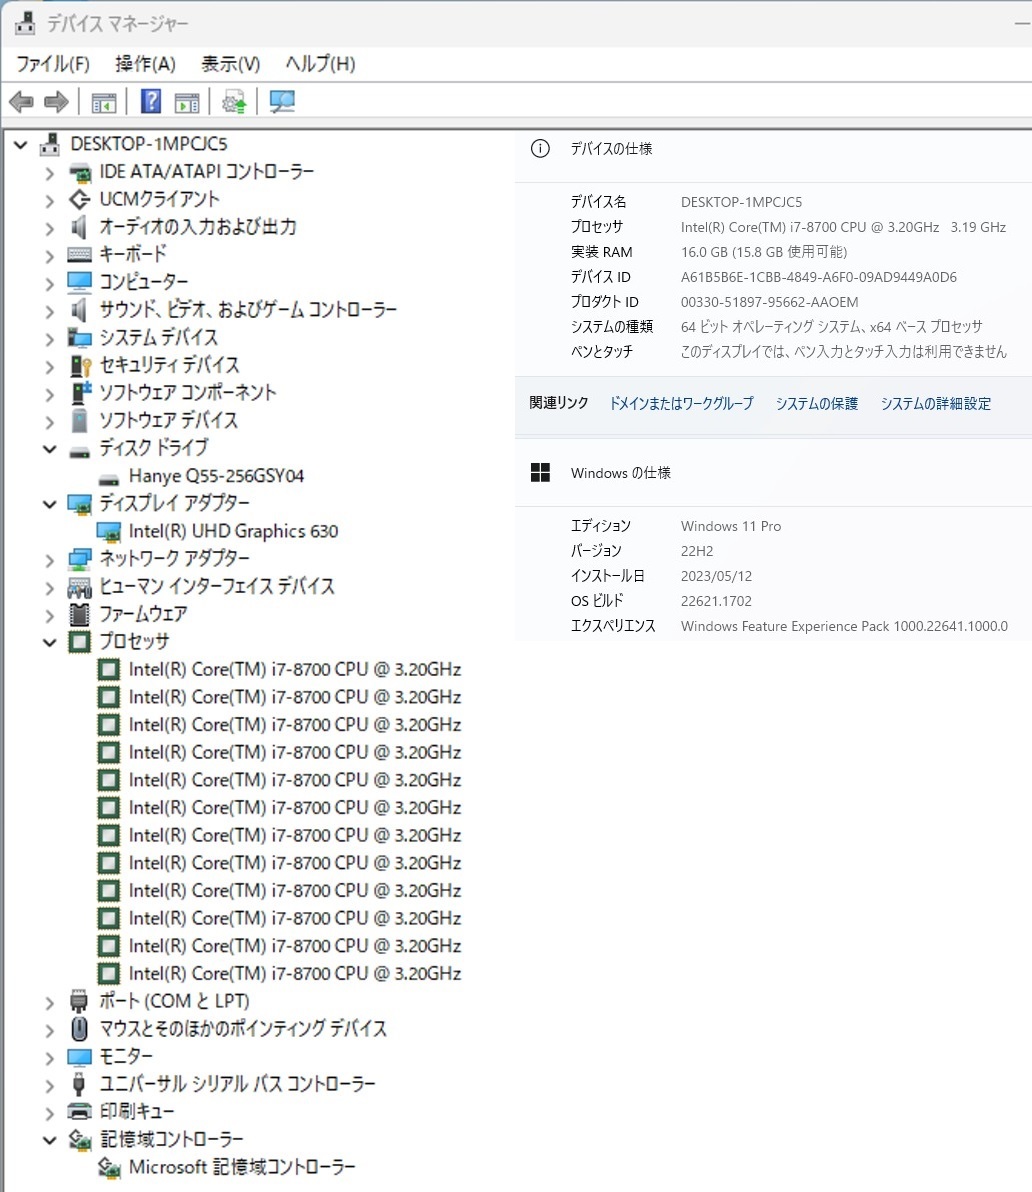Screen dimensions: 1032x1192
Task: Click the install date 2023/05/12
Action: click(x=716, y=576)
